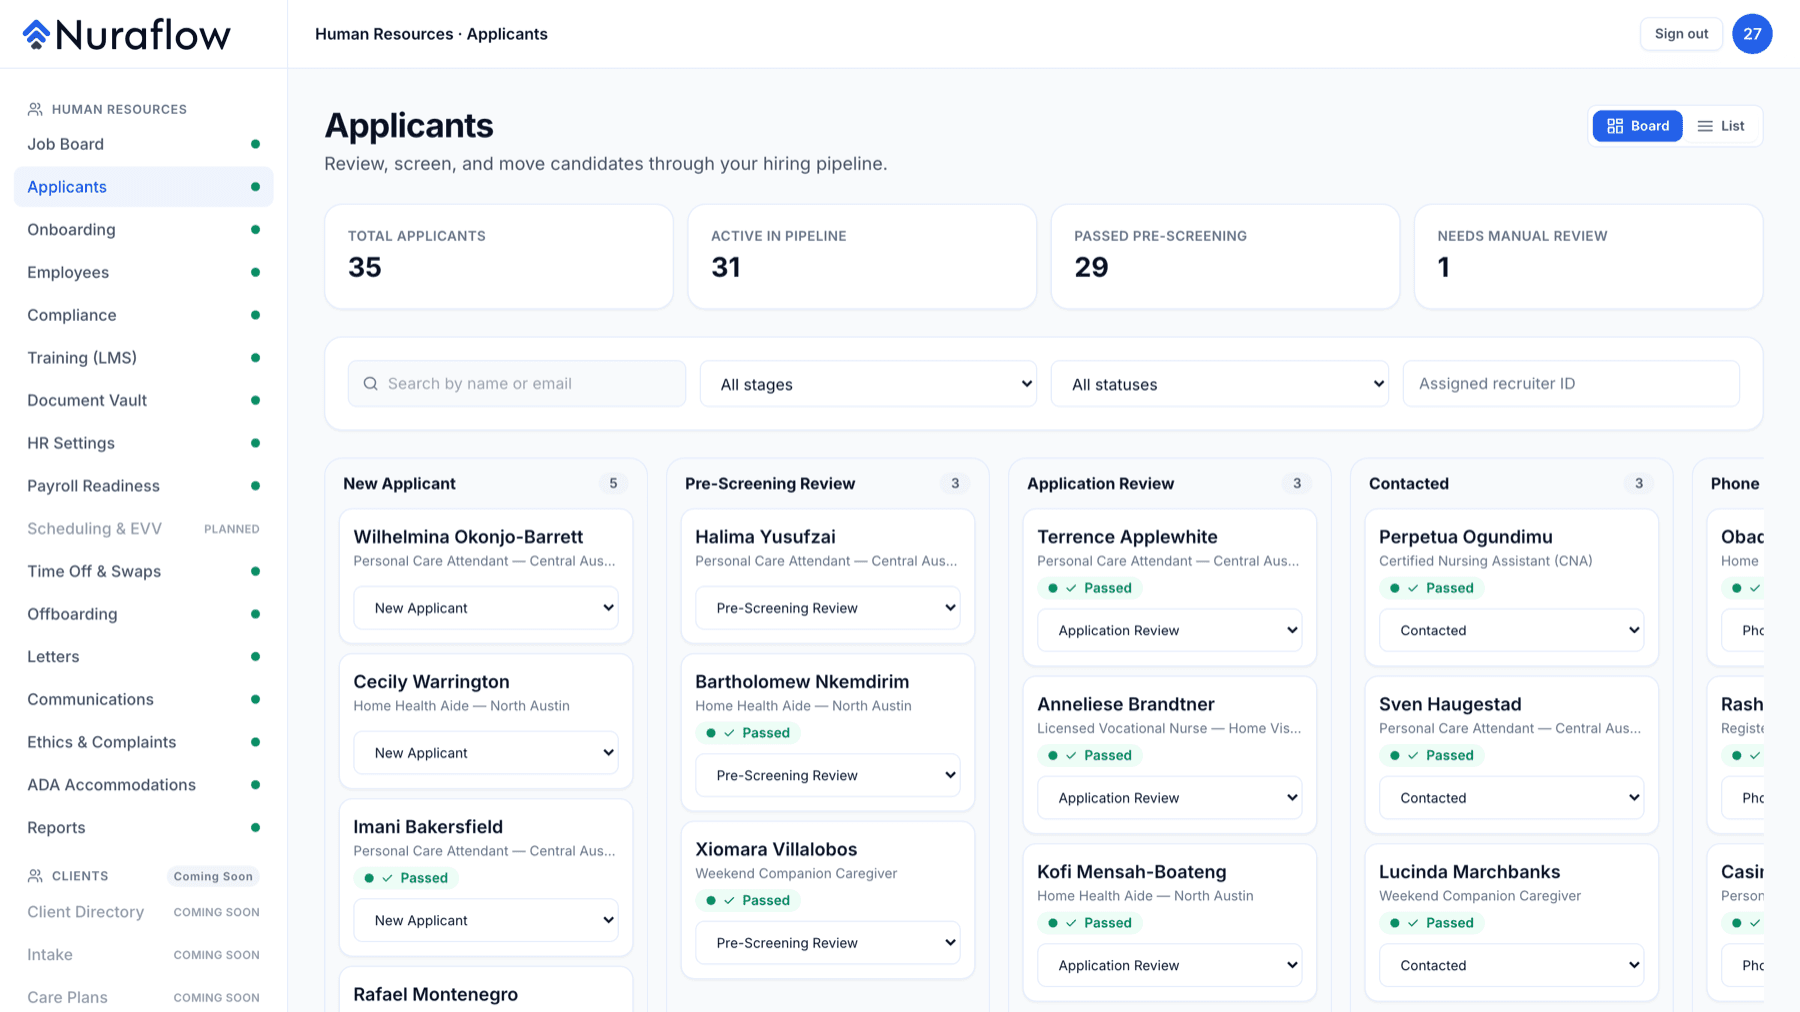Screen dimensions: 1800x1012
Task: Switch to List view
Action: (x=1721, y=126)
